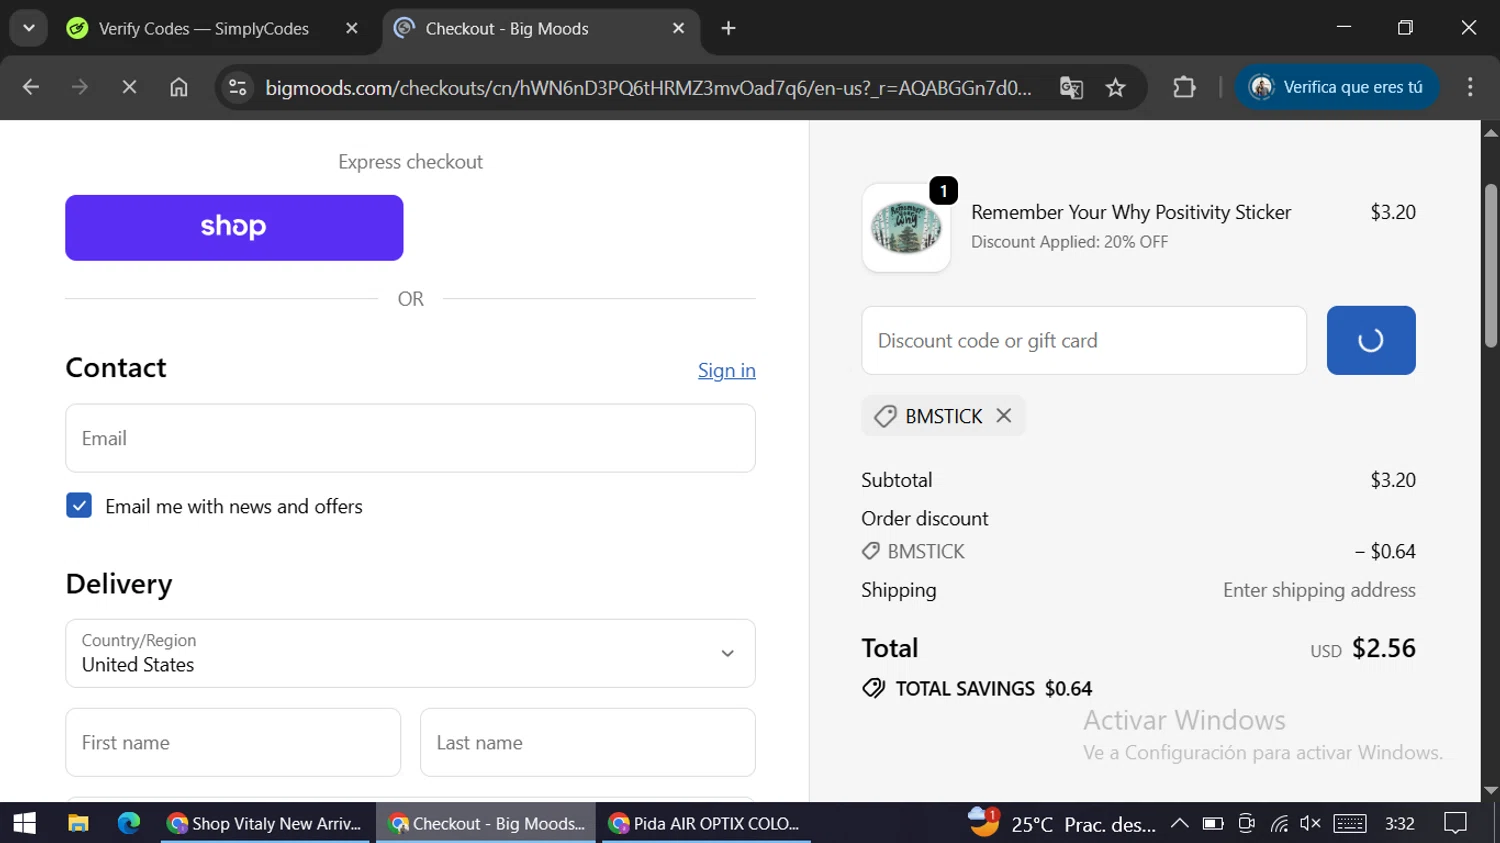Open the clock showing 3:32
Viewport: 1500px width, 843px height.
(x=1400, y=823)
